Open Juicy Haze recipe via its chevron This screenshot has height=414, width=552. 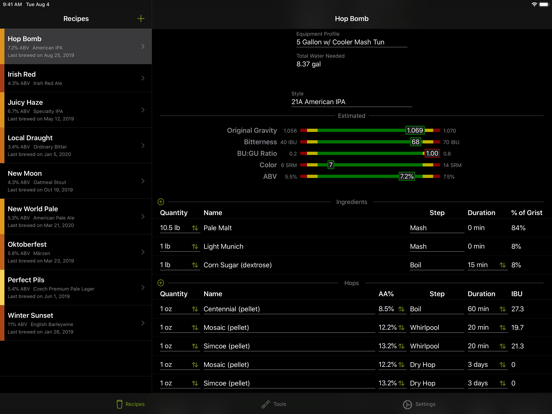pyautogui.click(x=143, y=110)
